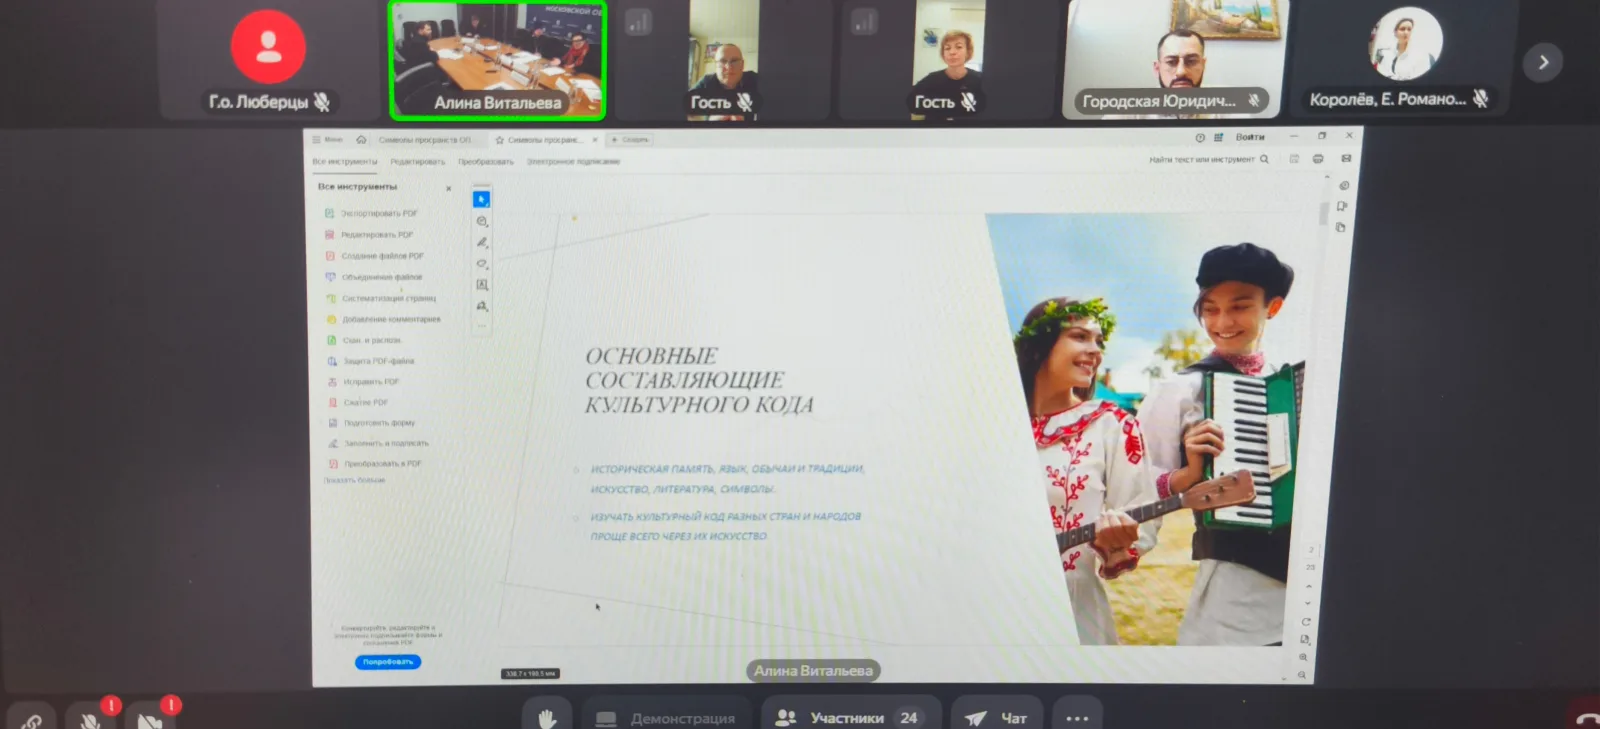Toggle the microphone in meeting controls
Screen dimensions: 1600x729
(x=90, y=719)
